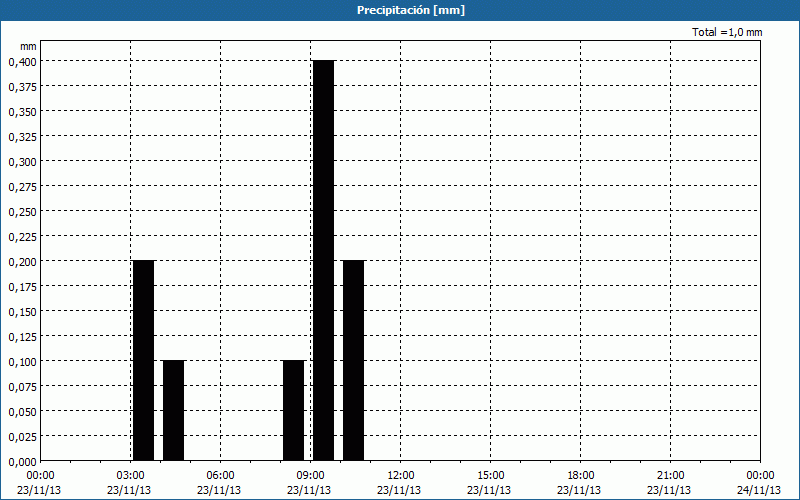Click the 23/11/13 date under 12:00
The image size is (800, 500).
click(x=399, y=490)
